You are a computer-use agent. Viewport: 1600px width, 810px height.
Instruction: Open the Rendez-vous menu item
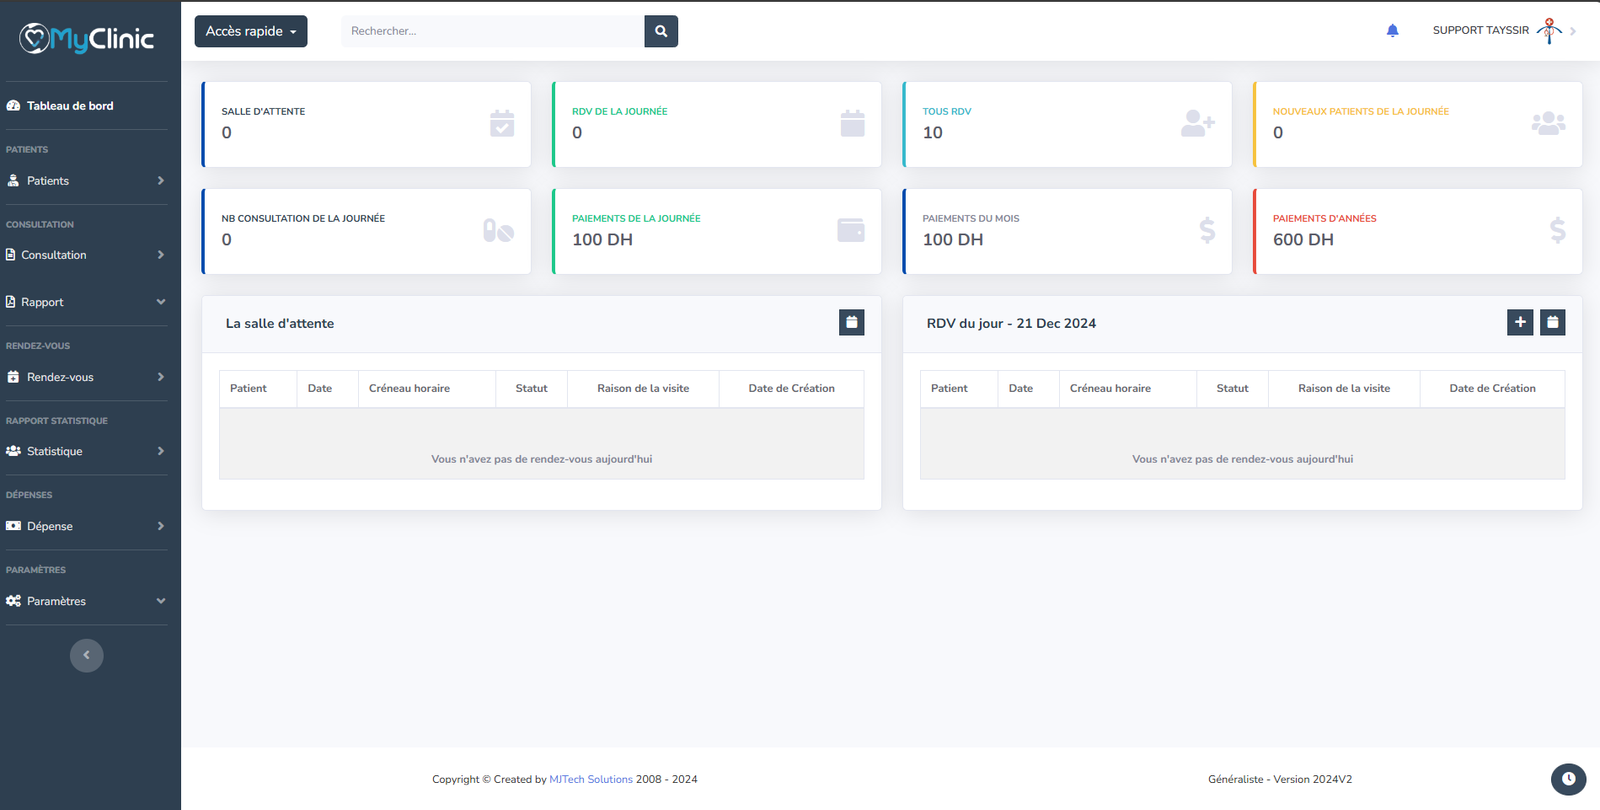pyautogui.click(x=86, y=377)
